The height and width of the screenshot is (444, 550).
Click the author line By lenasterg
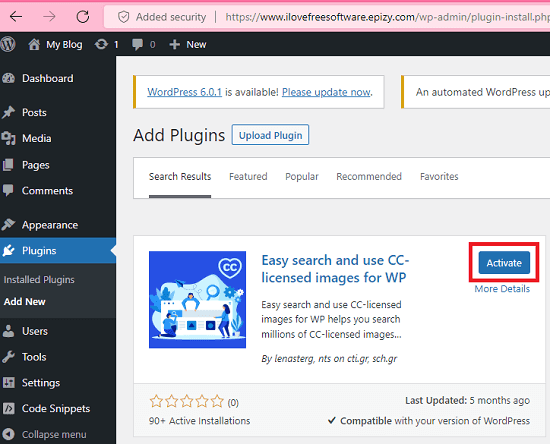tap(329, 358)
